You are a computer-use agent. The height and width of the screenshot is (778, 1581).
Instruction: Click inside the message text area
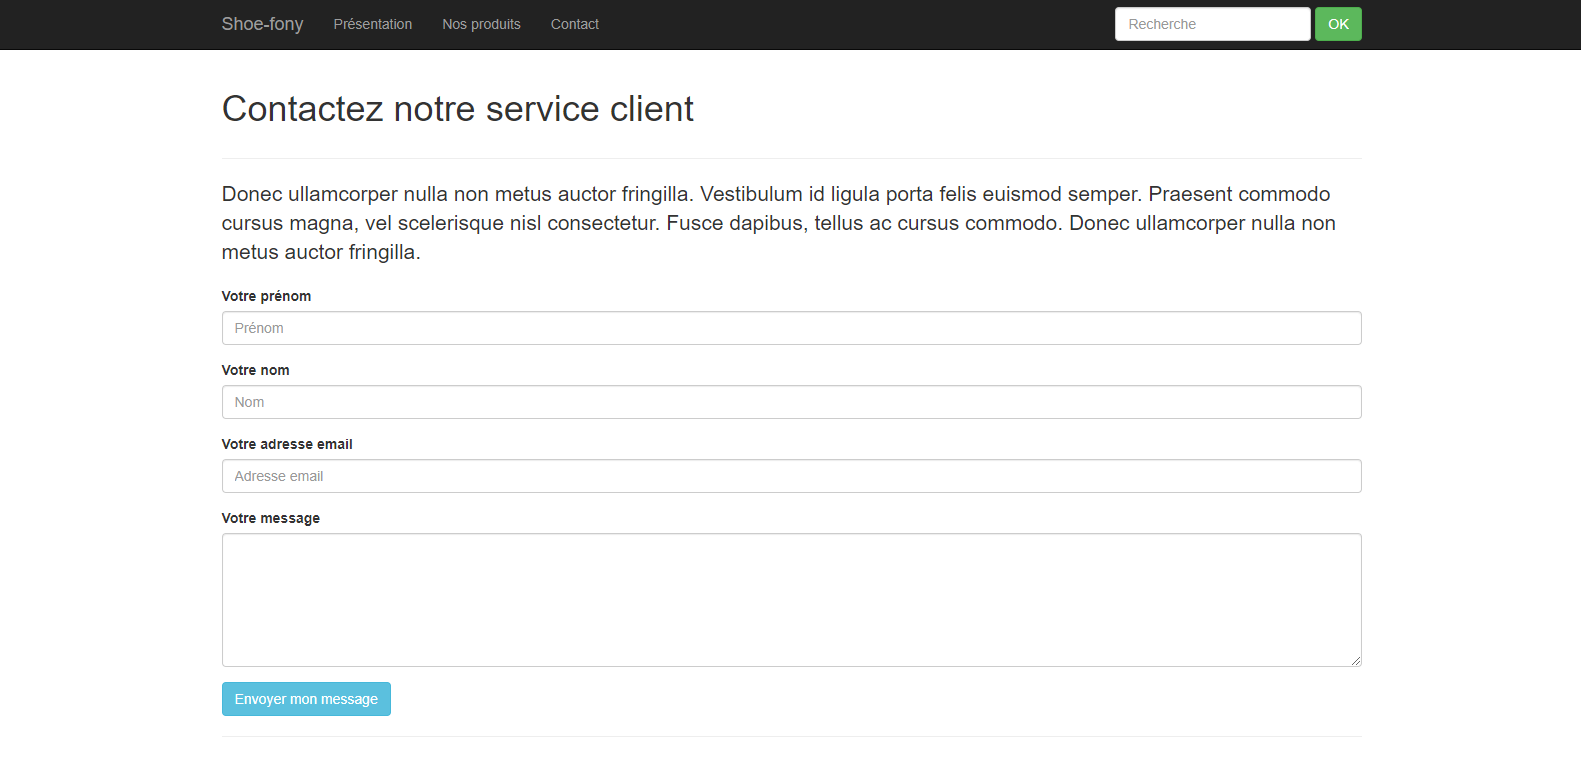click(x=790, y=599)
